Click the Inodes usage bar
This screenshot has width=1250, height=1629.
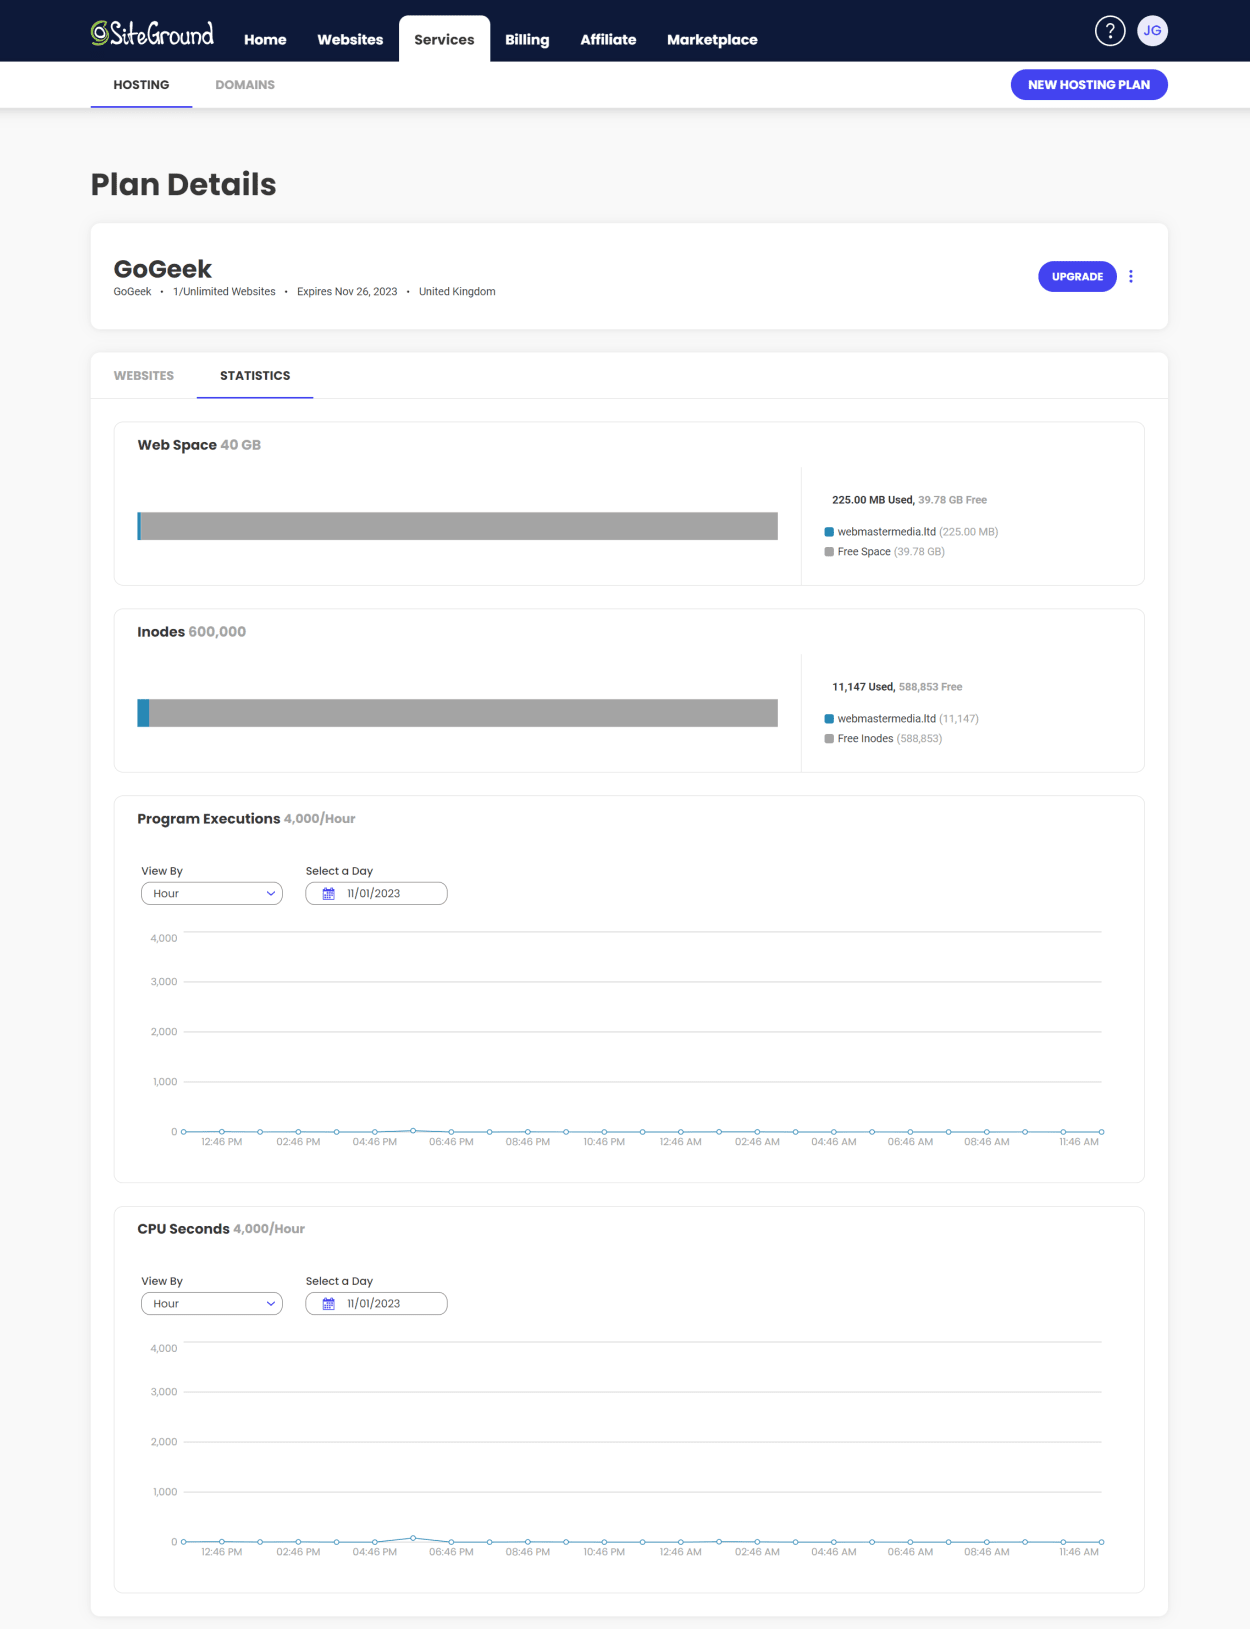[457, 713]
